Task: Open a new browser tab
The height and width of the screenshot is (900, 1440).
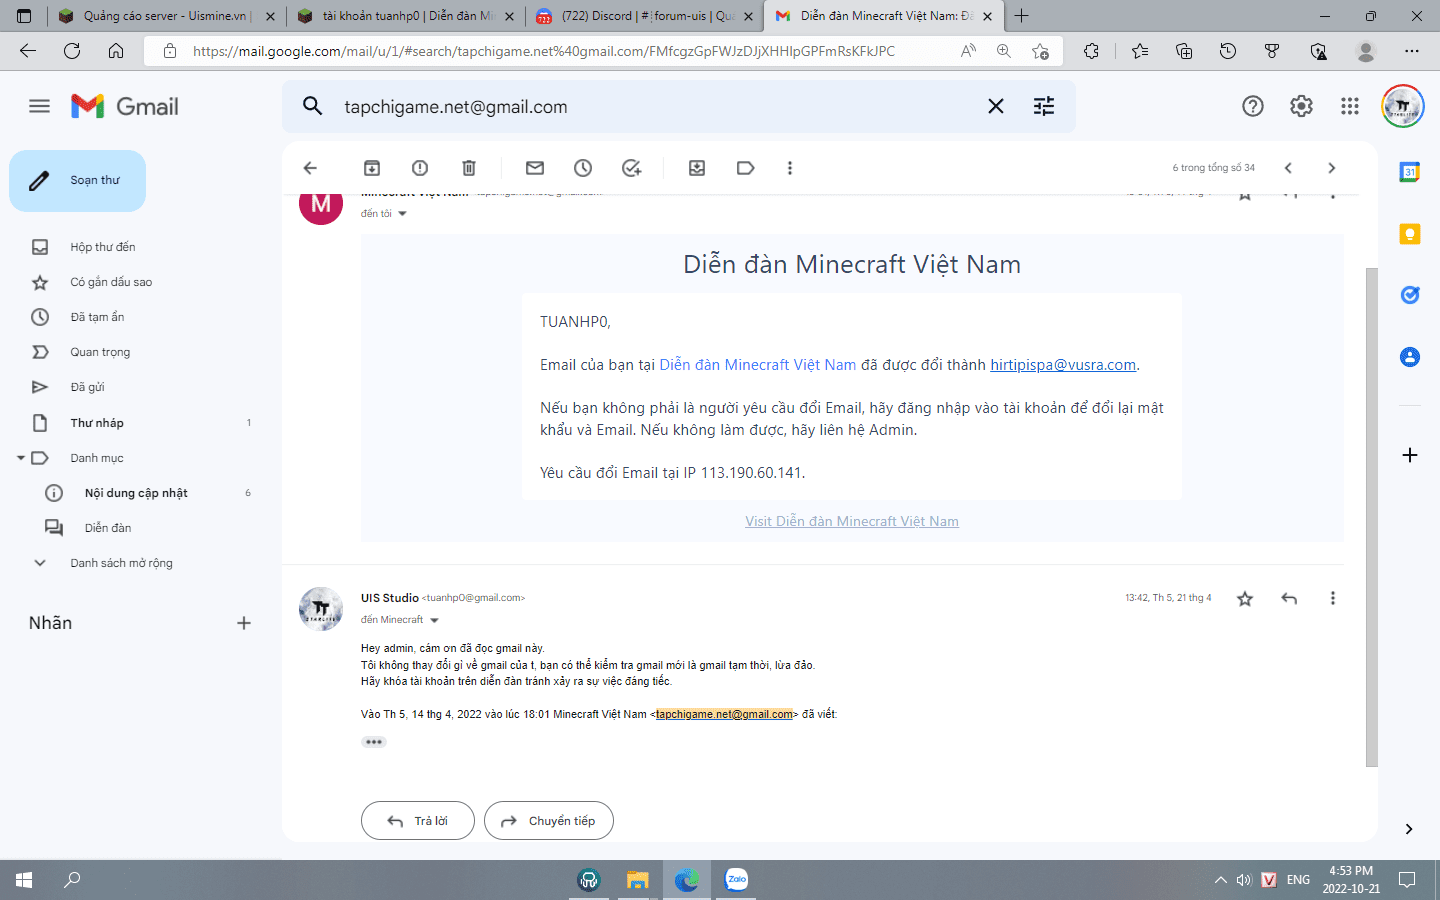Action: (1021, 16)
